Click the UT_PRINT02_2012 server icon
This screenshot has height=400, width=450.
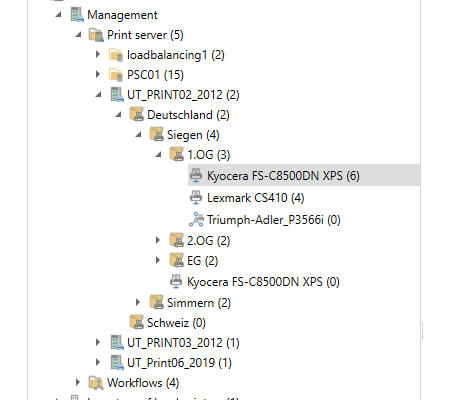[x=117, y=94]
